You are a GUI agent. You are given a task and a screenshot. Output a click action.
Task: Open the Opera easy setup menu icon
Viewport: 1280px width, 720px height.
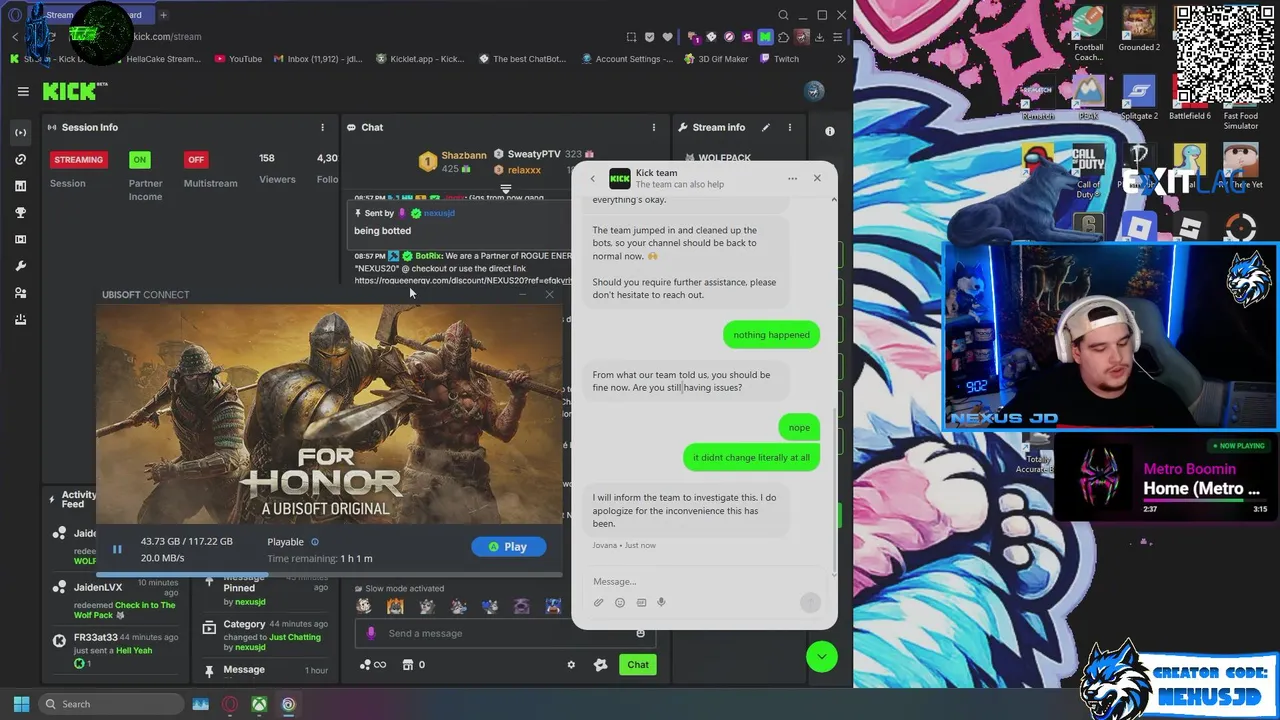837,37
